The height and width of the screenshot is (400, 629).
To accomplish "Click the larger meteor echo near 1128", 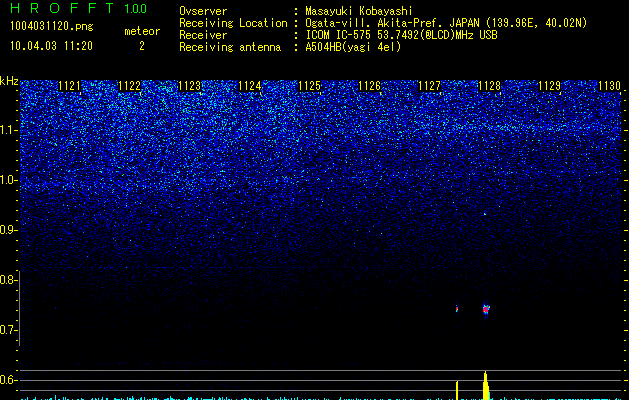I will pos(486,309).
